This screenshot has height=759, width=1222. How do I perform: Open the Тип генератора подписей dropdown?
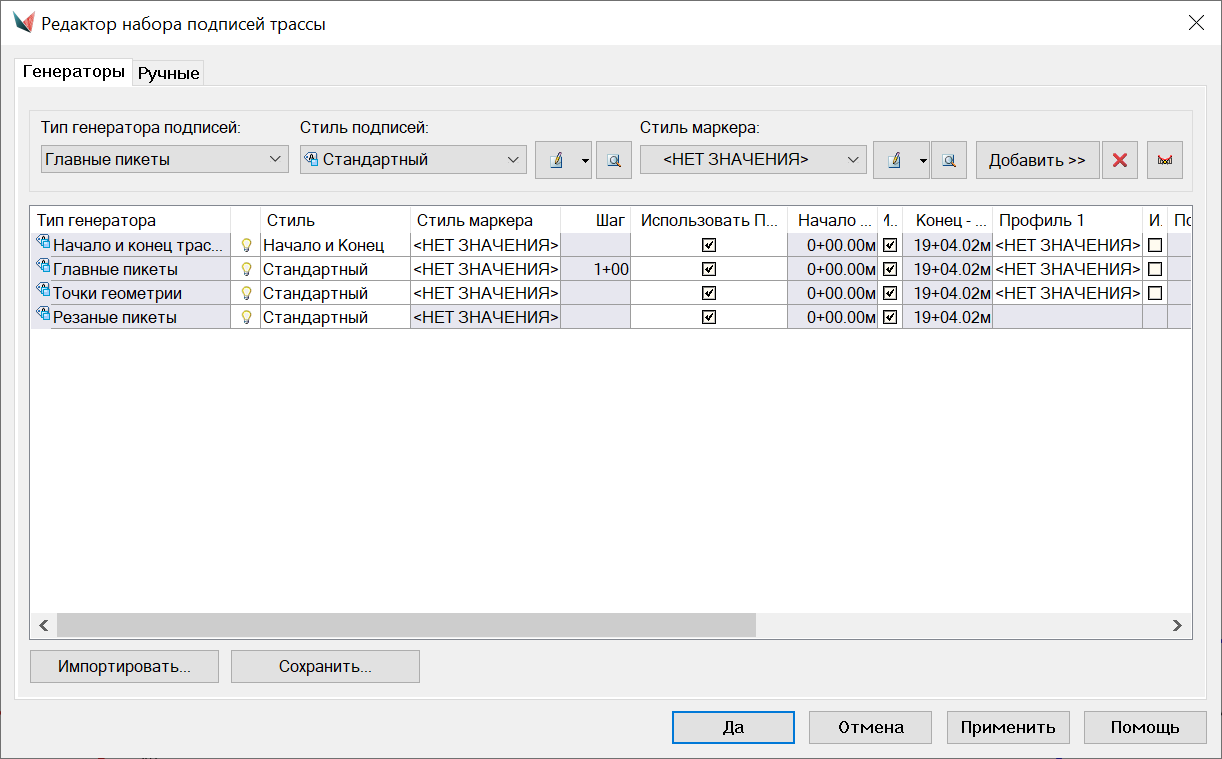(x=165, y=159)
